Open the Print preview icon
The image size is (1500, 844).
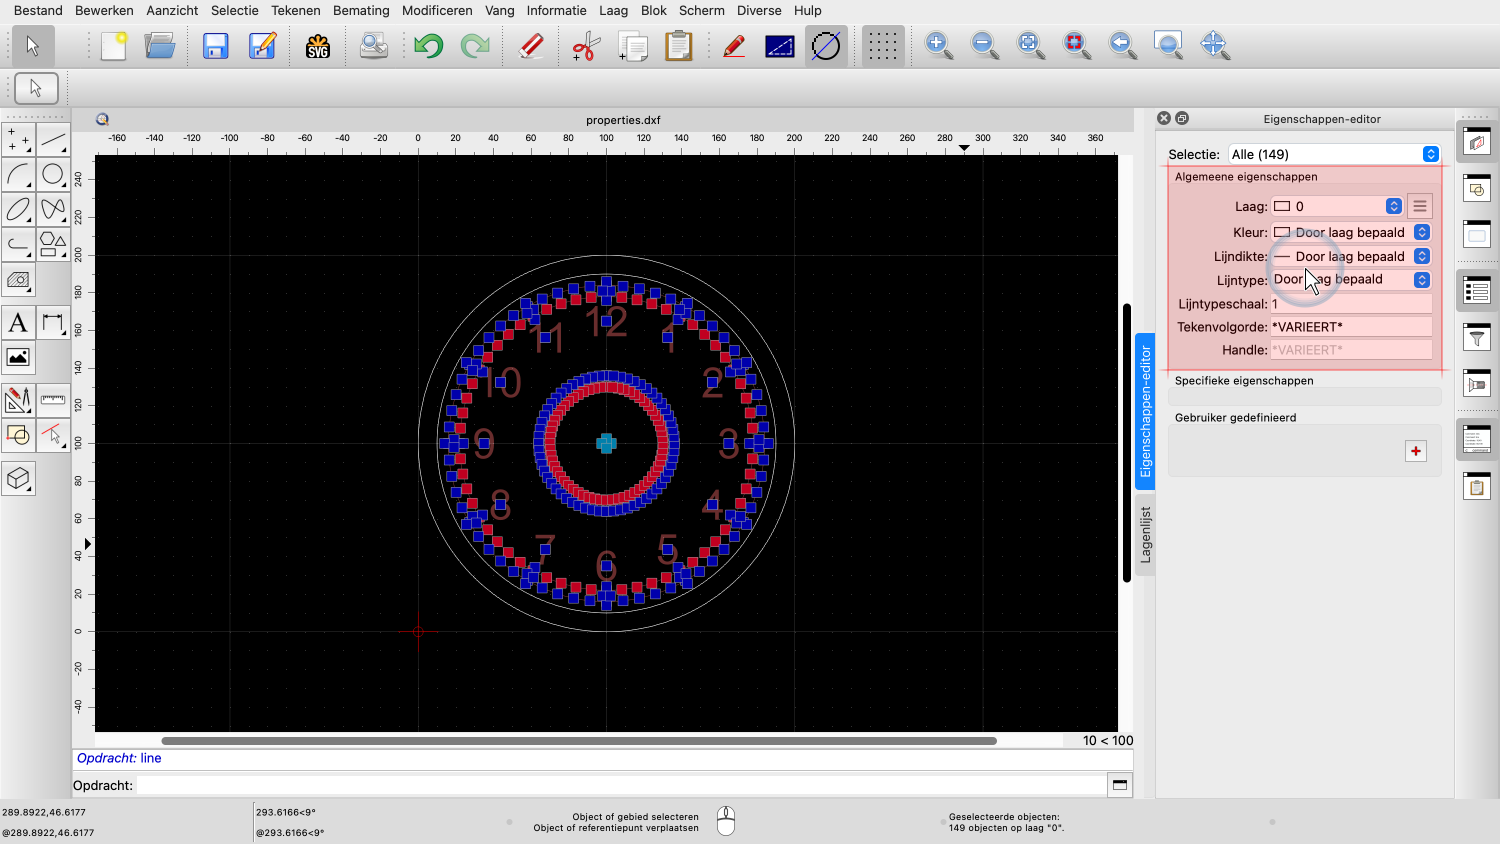click(x=373, y=46)
